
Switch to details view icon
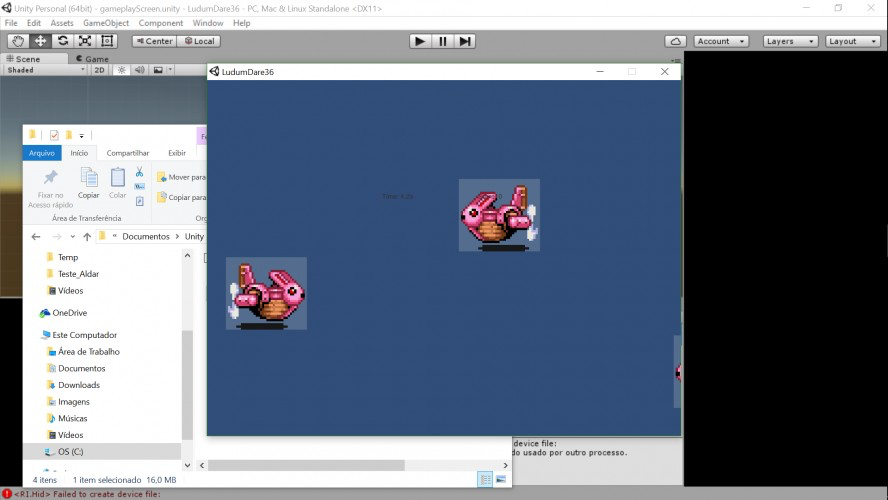[485, 480]
